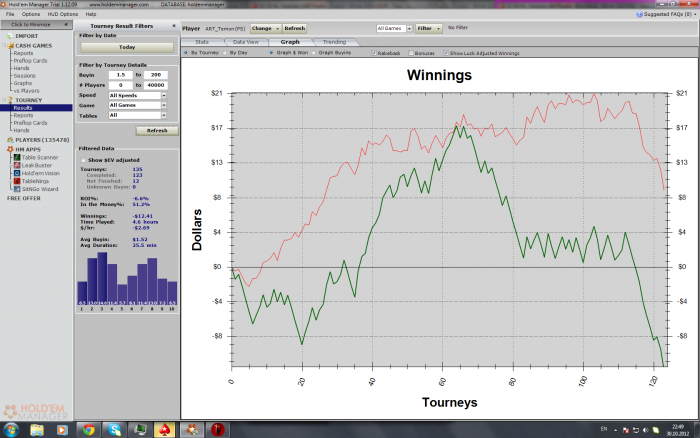Toggle Show Luck Adjusted Winnings checkbox
Viewport: 700px width, 438px height.
tap(446, 53)
